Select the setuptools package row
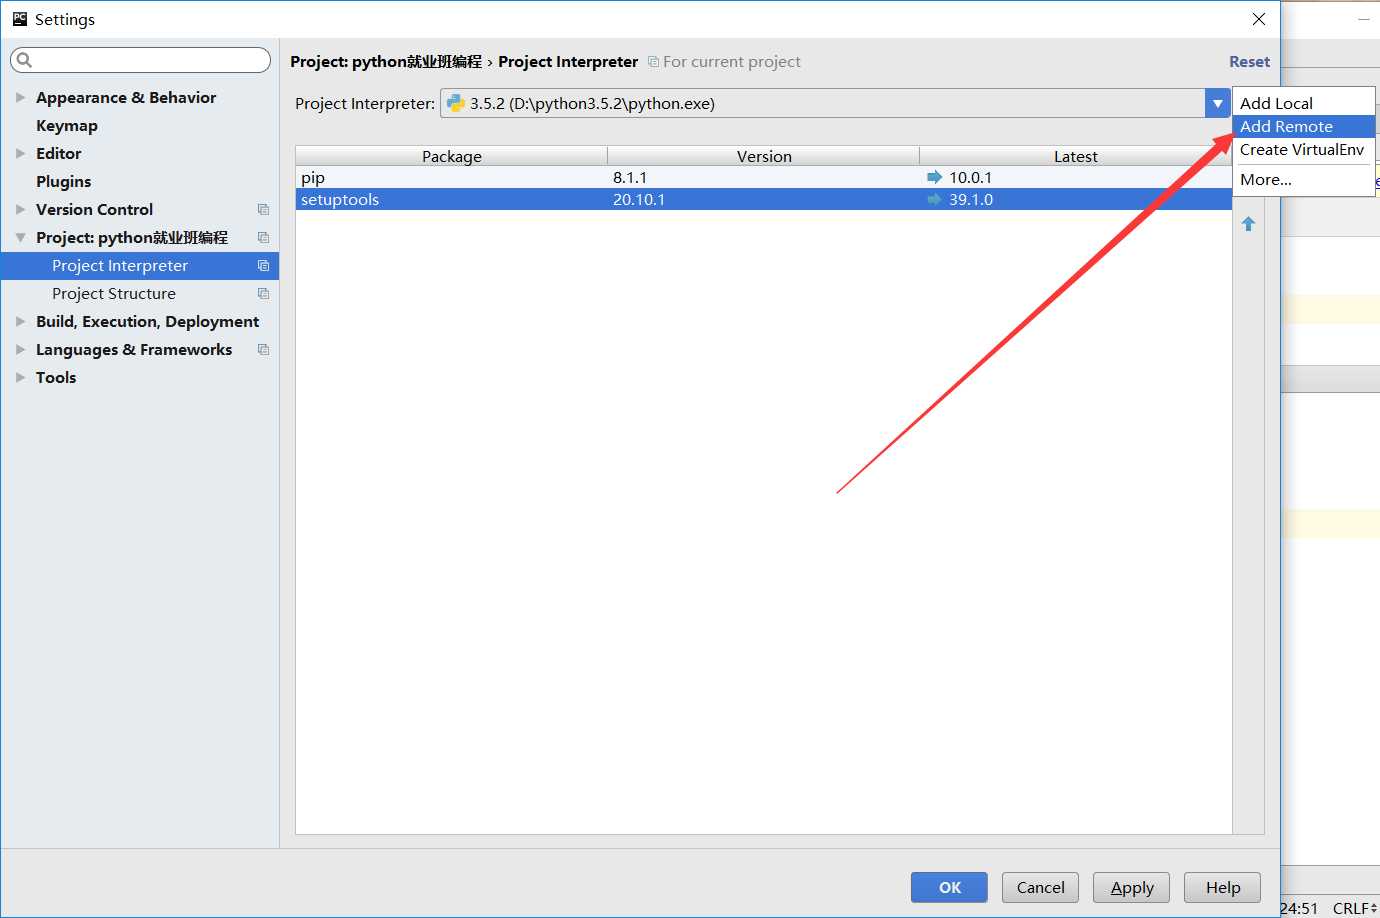This screenshot has width=1380, height=918. [x=763, y=199]
